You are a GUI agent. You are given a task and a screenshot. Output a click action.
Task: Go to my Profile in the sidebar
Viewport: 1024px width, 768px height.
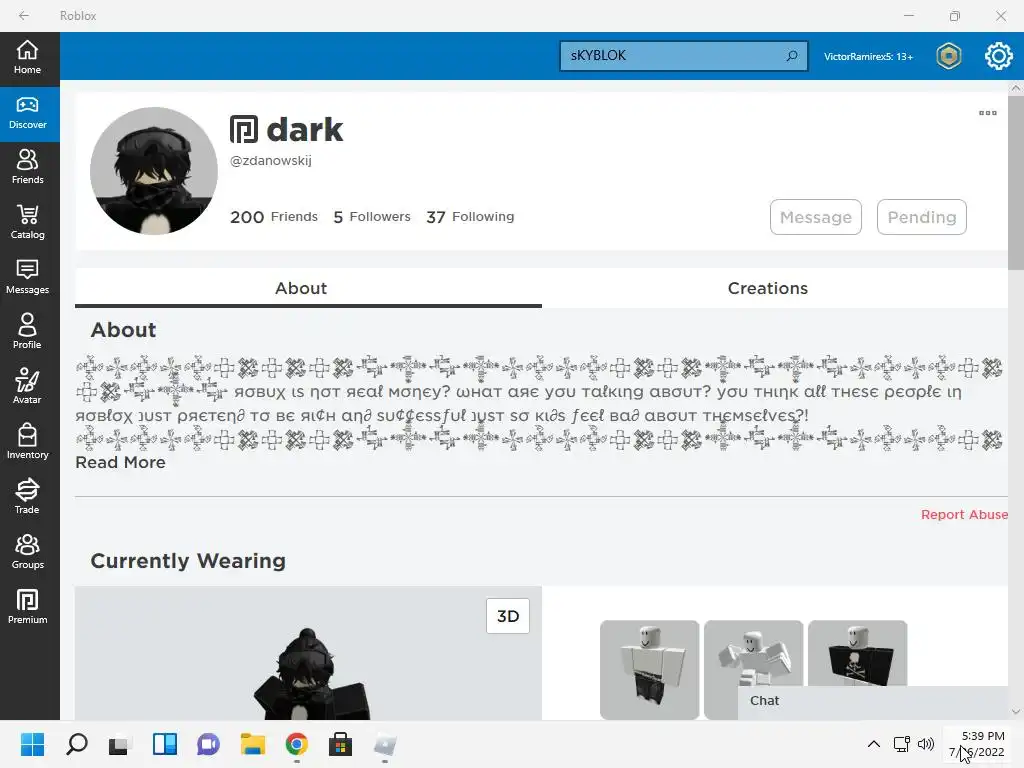(x=27, y=332)
